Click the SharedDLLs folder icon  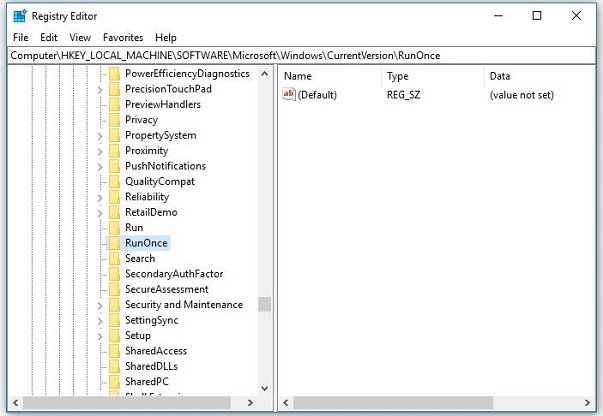click(x=114, y=366)
